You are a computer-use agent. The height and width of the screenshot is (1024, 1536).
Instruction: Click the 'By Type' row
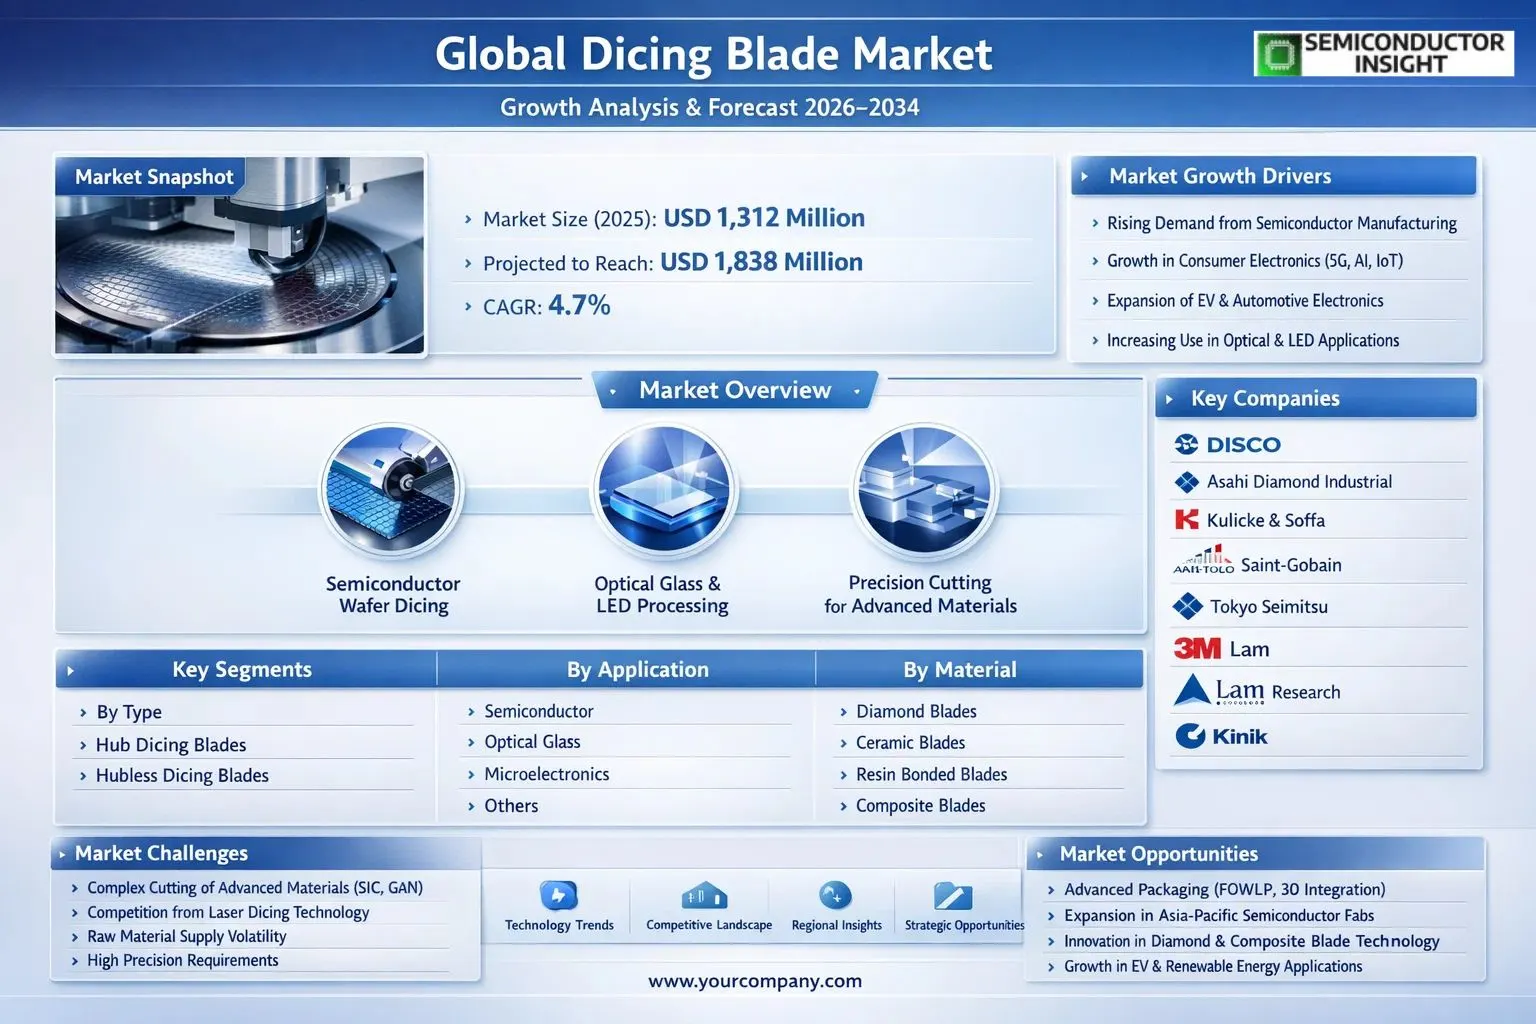[x=244, y=712]
